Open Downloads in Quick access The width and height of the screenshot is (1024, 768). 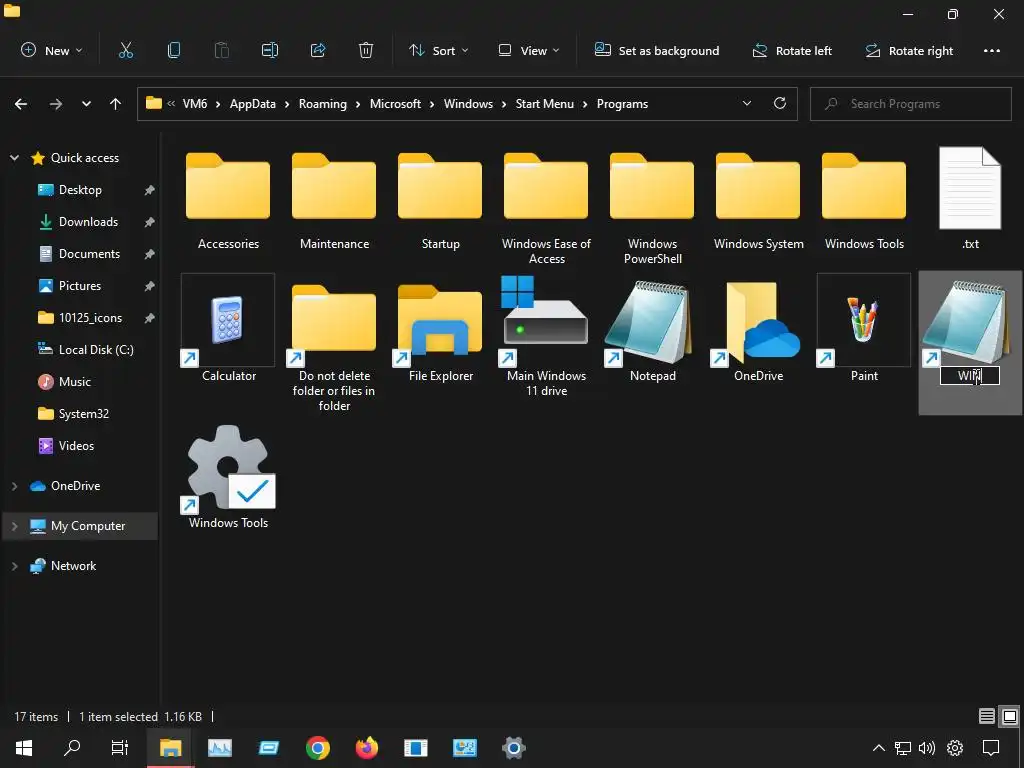(x=88, y=222)
